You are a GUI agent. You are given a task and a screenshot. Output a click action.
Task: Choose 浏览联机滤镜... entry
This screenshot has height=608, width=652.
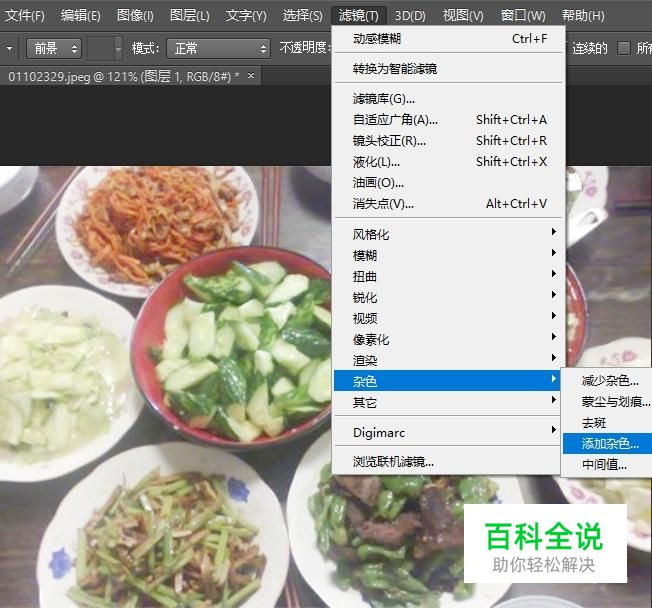(448, 462)
